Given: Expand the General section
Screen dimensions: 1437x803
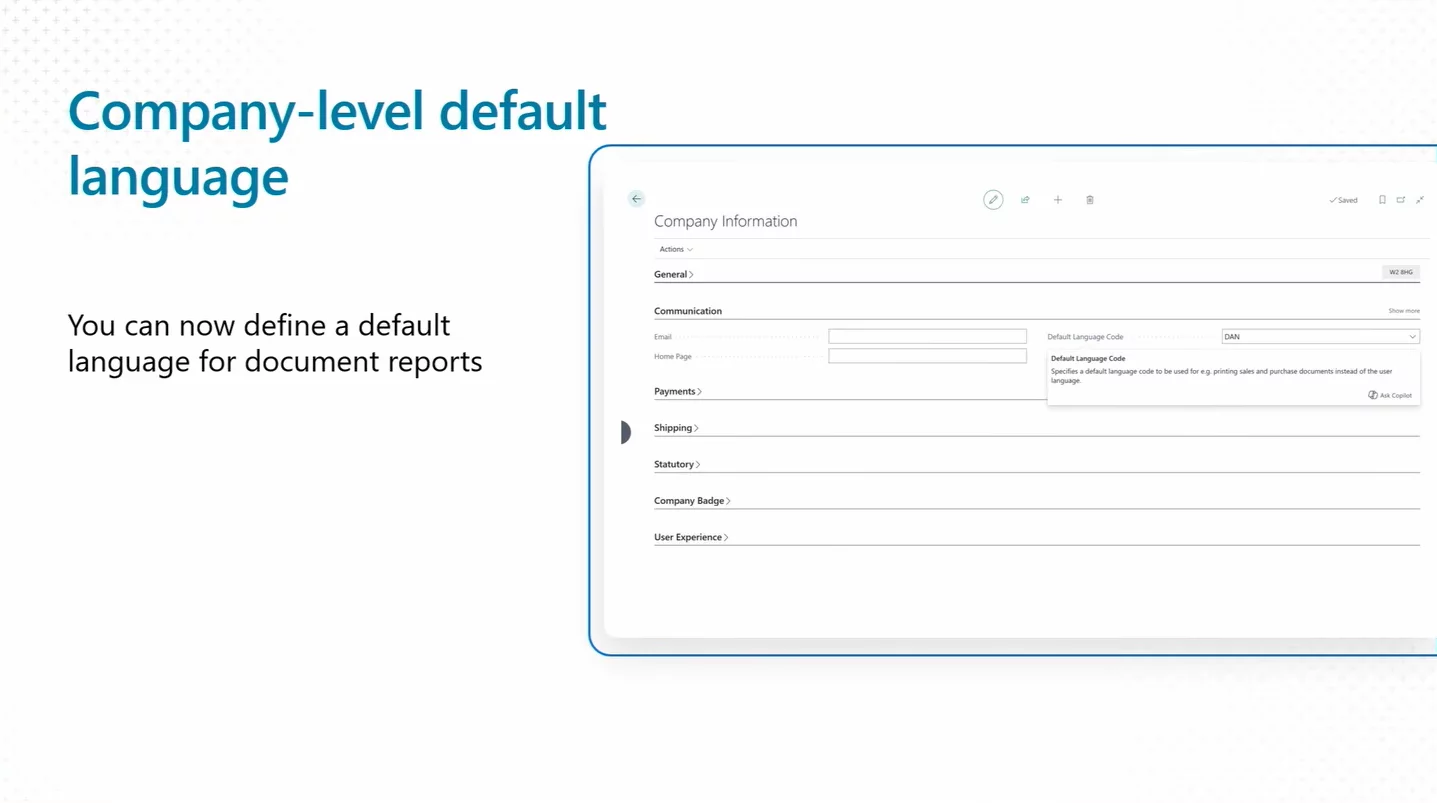Looking at the screenshot, I should click(673, 274).
